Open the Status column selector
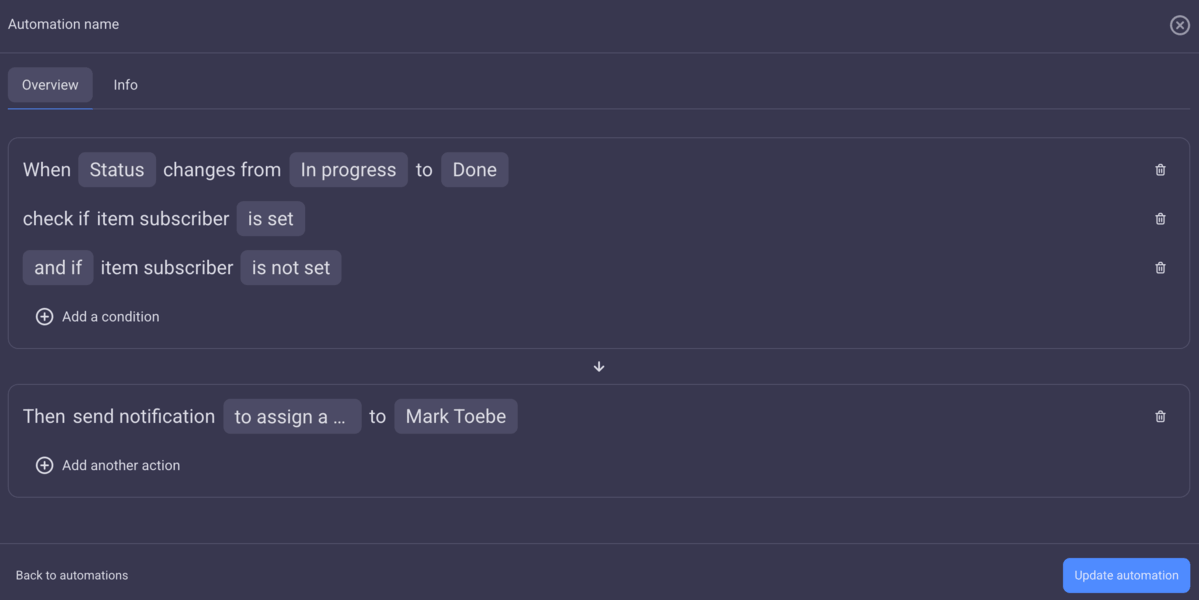 click(x=116, y=169)
